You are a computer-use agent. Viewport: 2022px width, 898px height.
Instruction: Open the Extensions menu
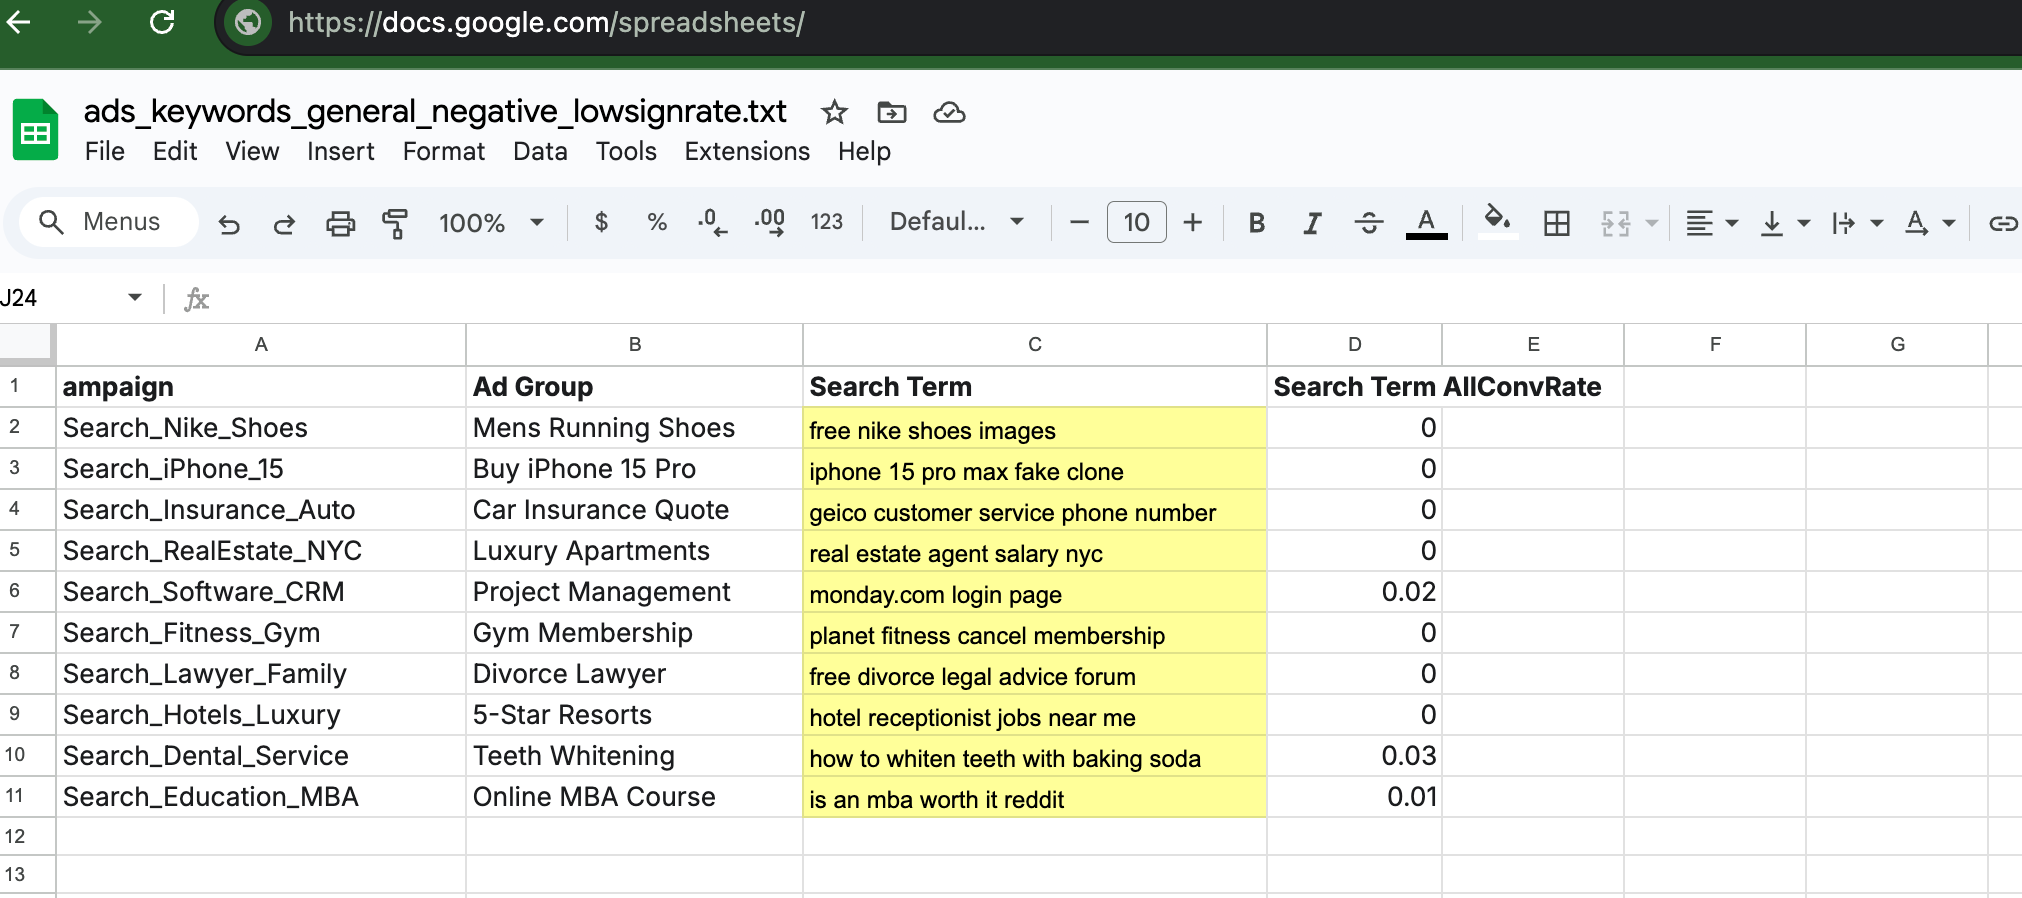pos(747,151)
